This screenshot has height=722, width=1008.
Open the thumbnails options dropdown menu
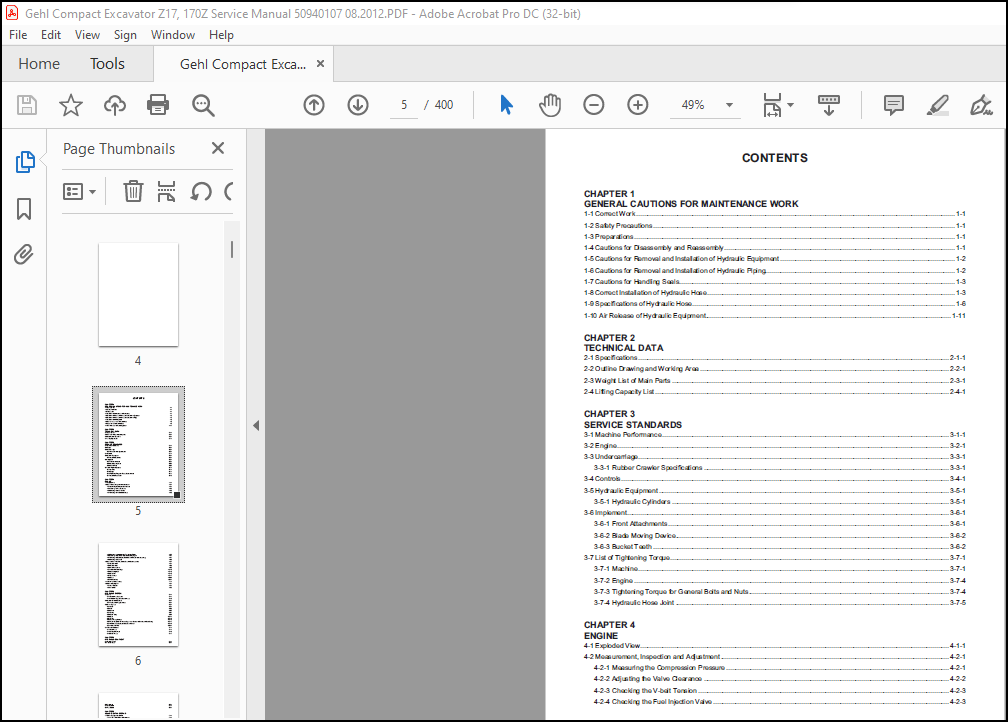tap(79, 192)
